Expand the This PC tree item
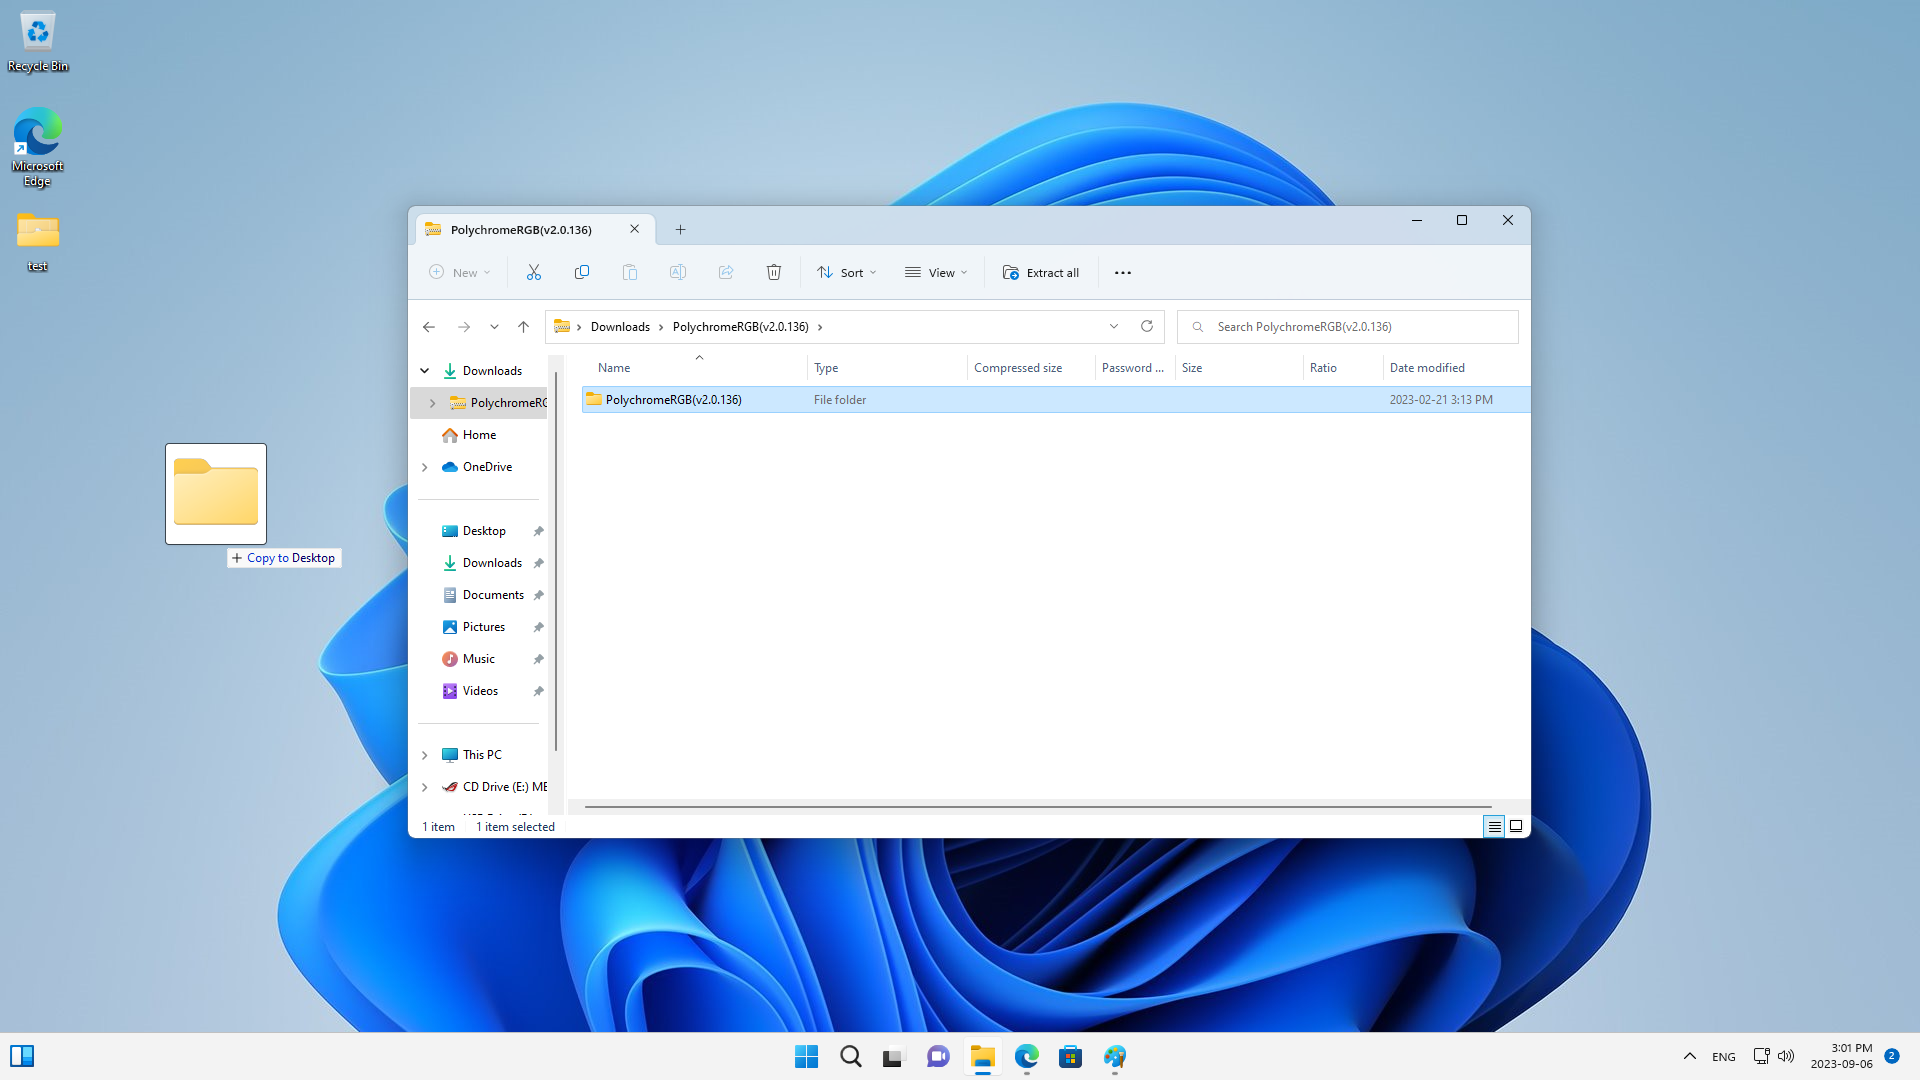Image resolution: width=1920 pixels, height=1080 pixels. 425,753
